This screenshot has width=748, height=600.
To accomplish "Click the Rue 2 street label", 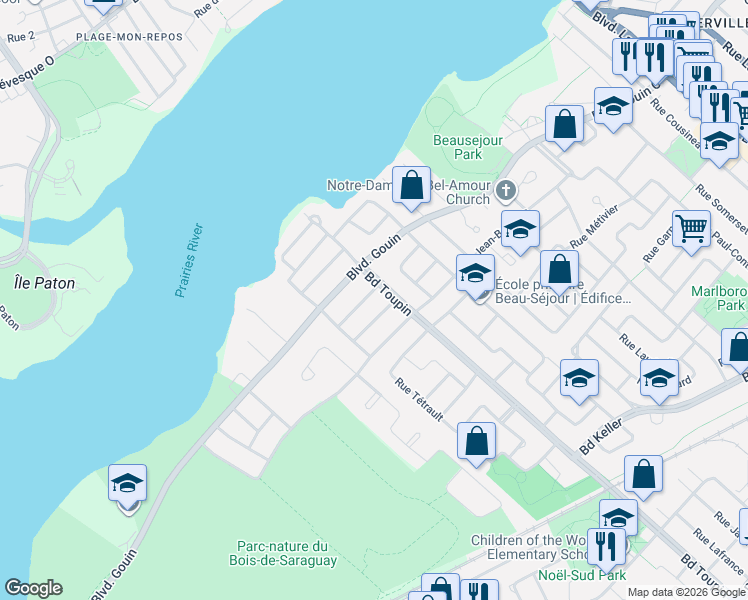I will [21, 37].
